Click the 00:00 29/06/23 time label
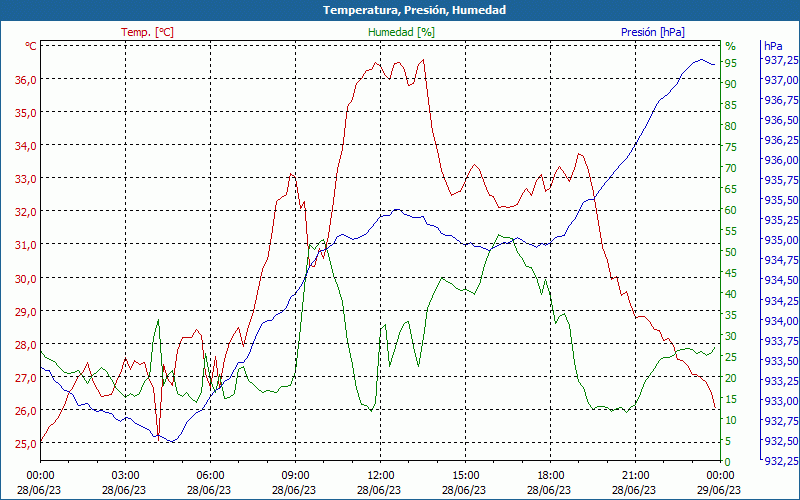 [719, 483]
